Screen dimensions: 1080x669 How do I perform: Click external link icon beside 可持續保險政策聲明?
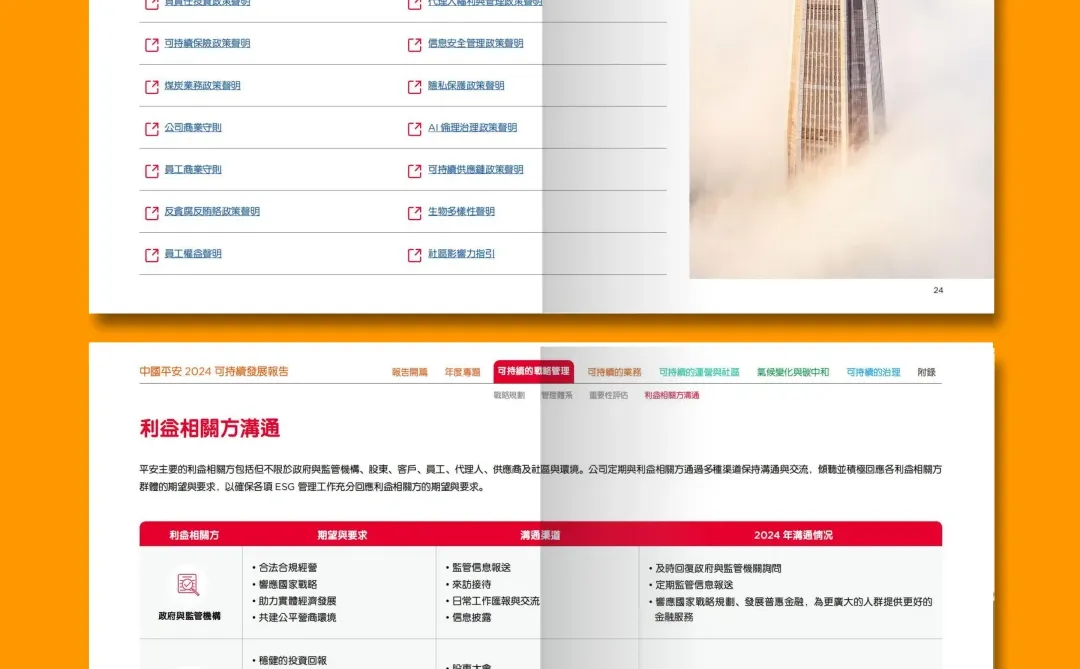[x=150, y=44]
